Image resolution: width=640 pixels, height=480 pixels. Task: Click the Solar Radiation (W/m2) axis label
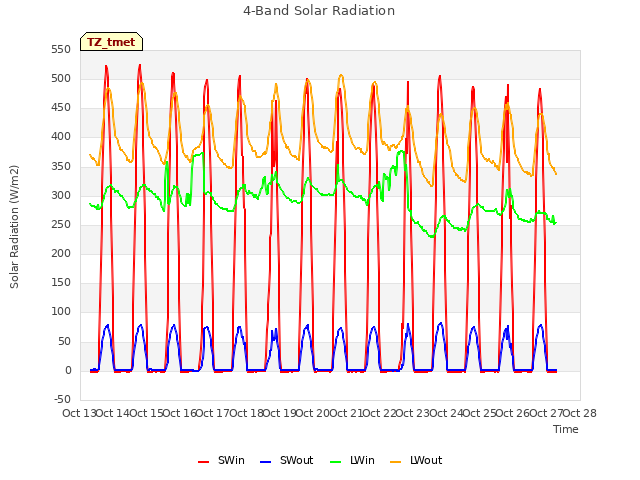[x=14, y=227]
